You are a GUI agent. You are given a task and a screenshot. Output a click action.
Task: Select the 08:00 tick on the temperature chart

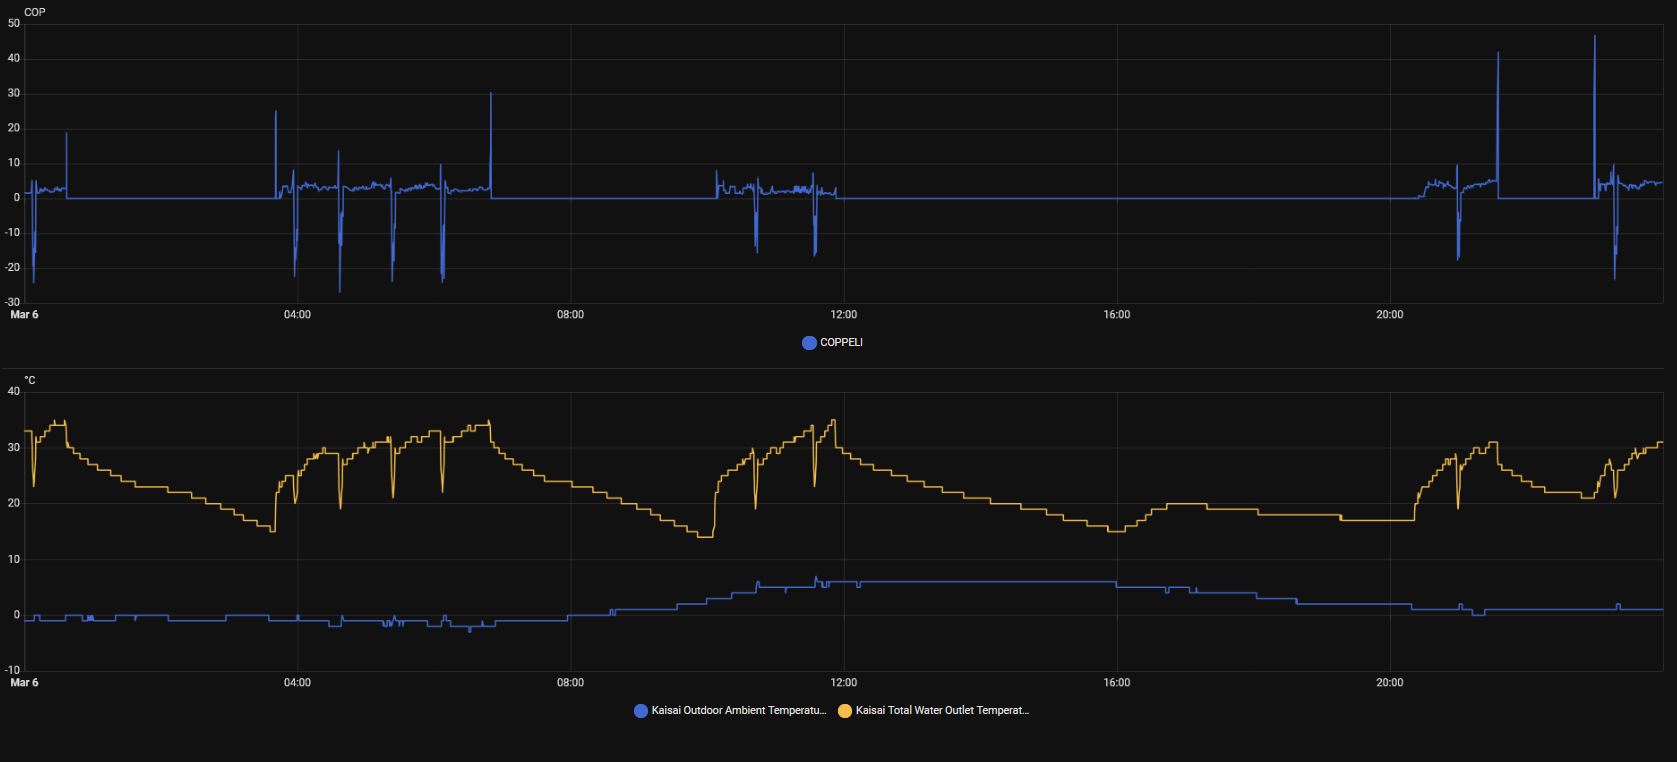570,683
